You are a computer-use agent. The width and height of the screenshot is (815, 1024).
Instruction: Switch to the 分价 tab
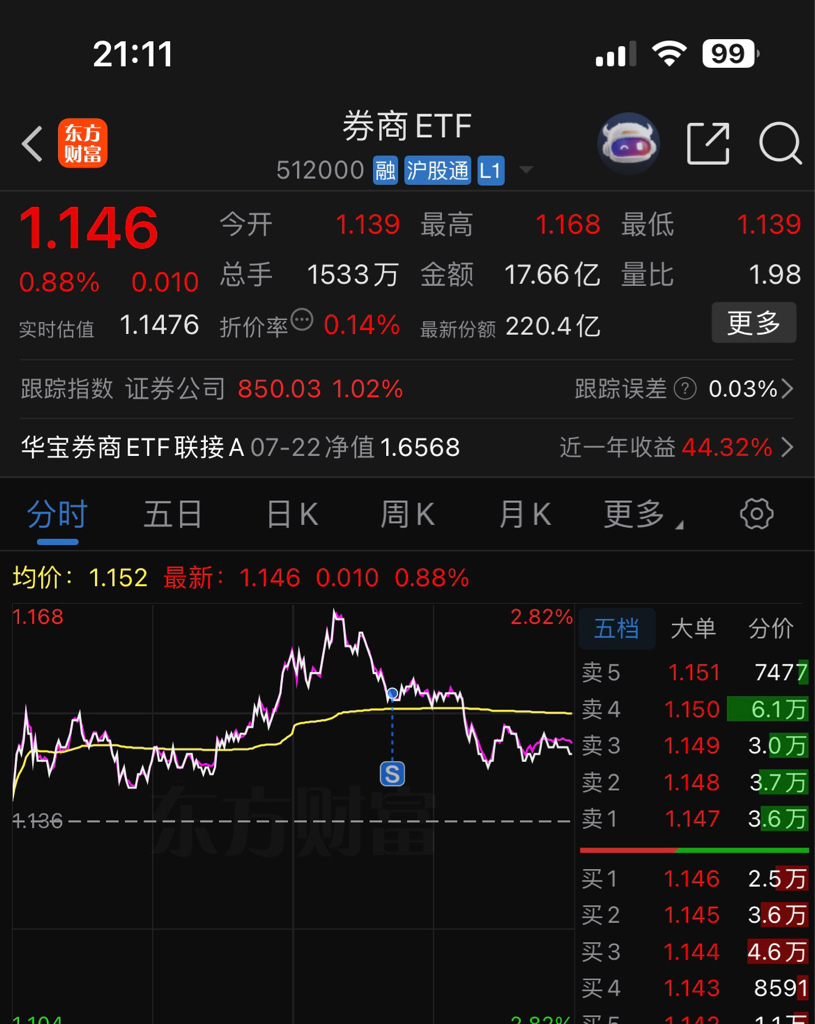771,628
